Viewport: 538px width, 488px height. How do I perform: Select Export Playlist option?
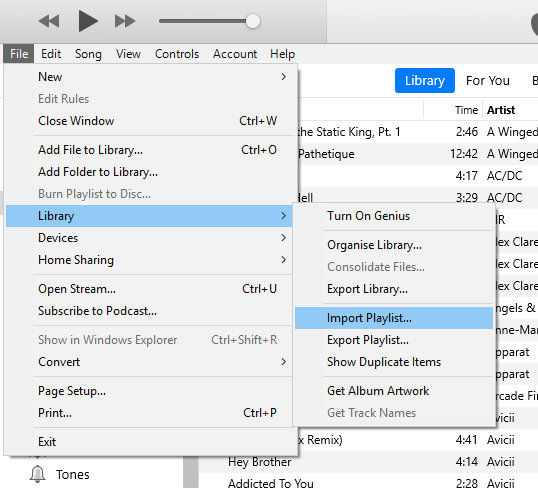coord(394,340)
